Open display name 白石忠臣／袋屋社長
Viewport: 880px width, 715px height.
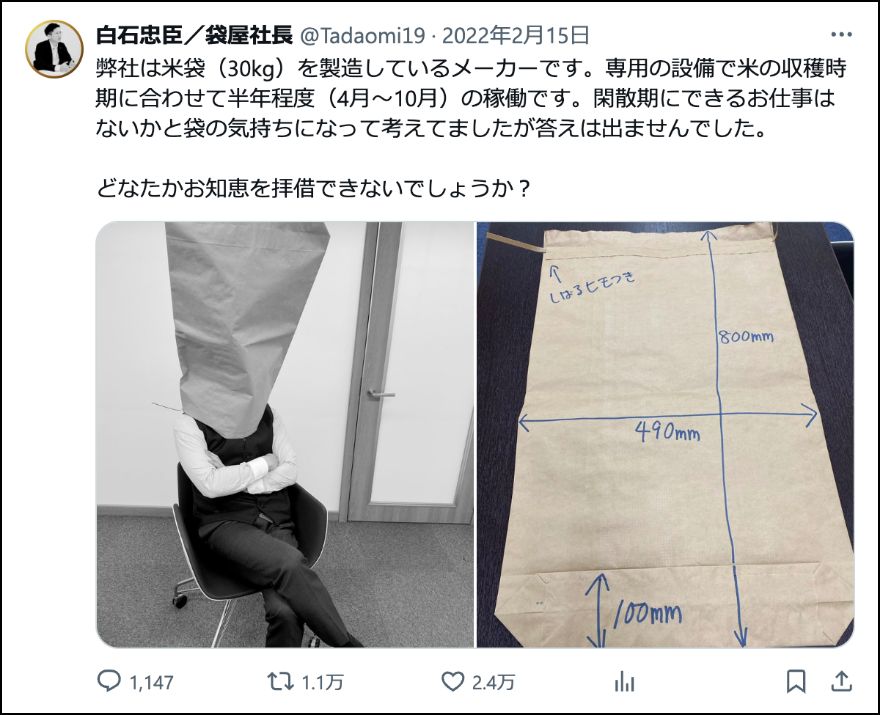coord(195,35)
